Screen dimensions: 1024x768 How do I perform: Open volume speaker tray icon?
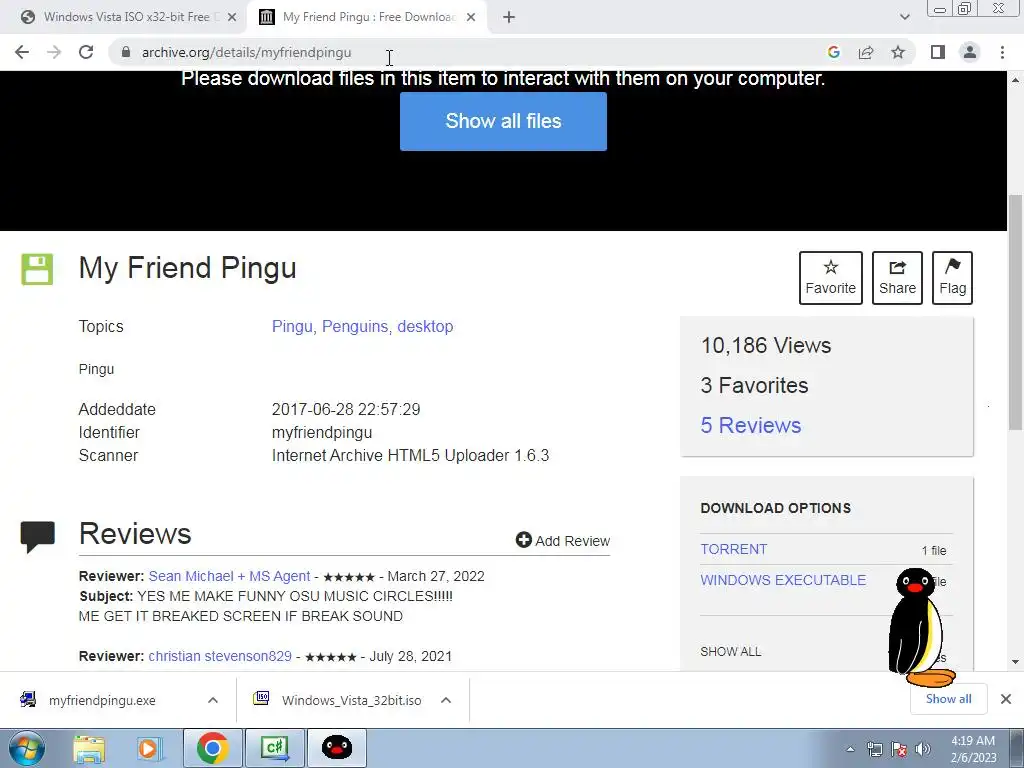pyautogui.click(x=923, y=749)
